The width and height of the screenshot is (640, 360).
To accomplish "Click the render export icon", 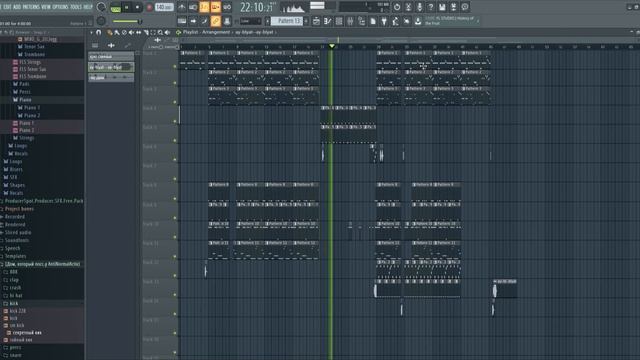I will pos(453,7).
